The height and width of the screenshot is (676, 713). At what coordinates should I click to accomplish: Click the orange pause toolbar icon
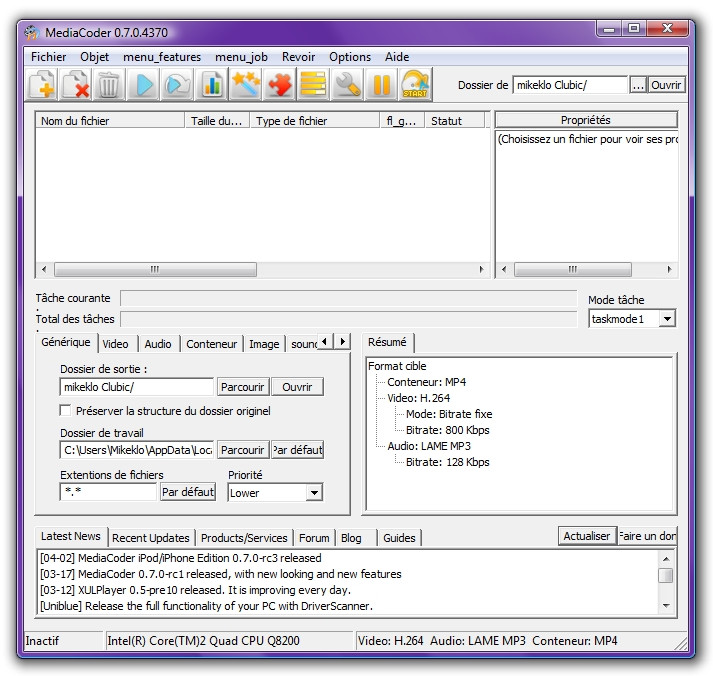point(381,85)
